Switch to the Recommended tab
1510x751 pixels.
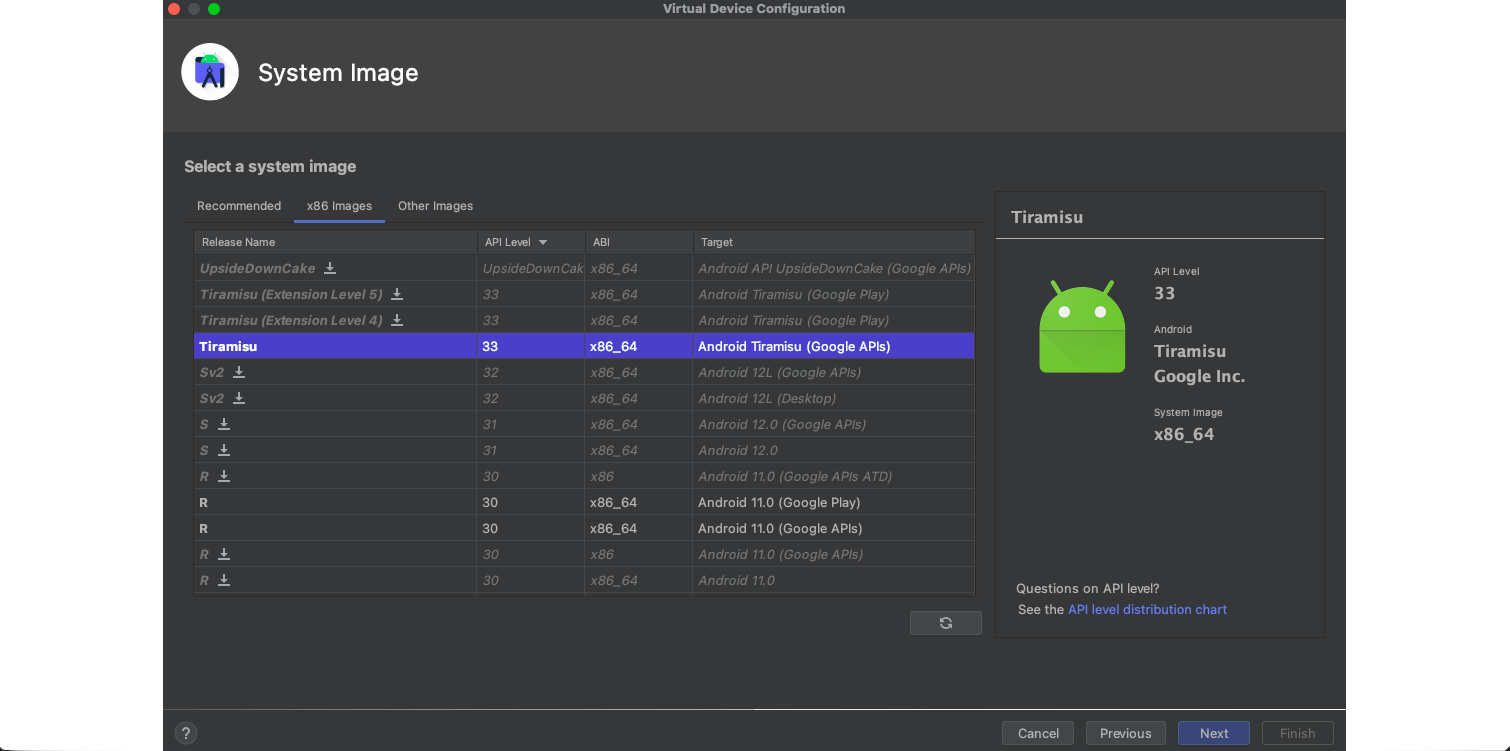click(x=239, y=206)
